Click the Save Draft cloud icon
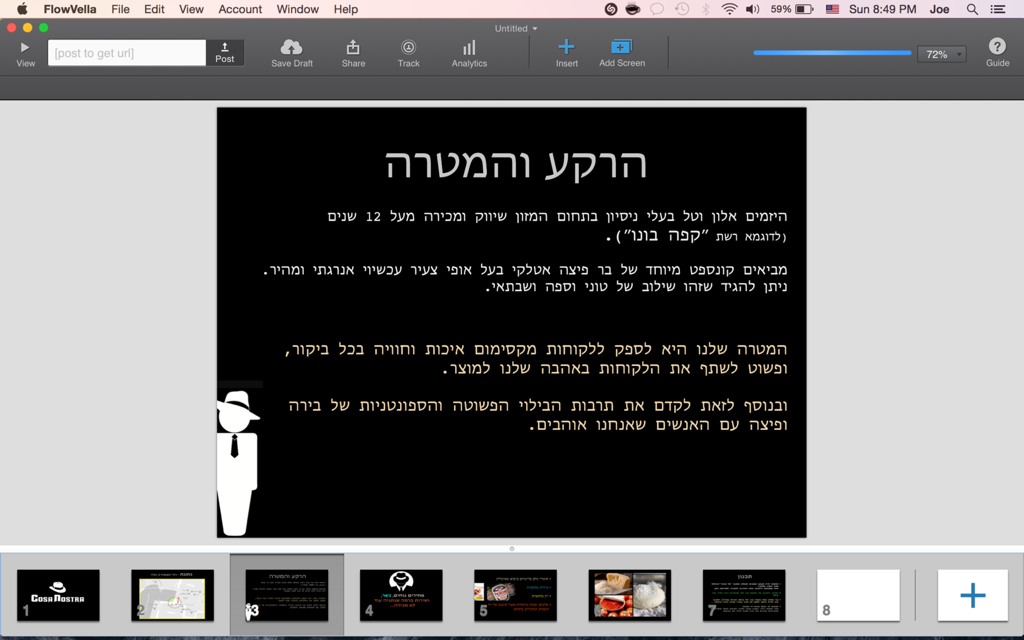Image resolution: width=1024 pixels, height=640 pixels. tap(291, 47)
